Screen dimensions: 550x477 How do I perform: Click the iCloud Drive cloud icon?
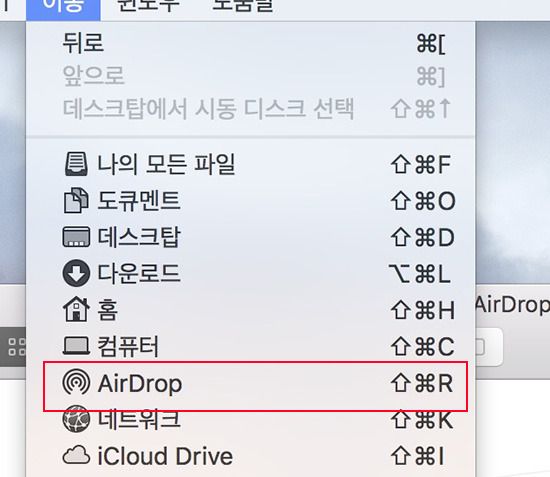pos(76,455)
